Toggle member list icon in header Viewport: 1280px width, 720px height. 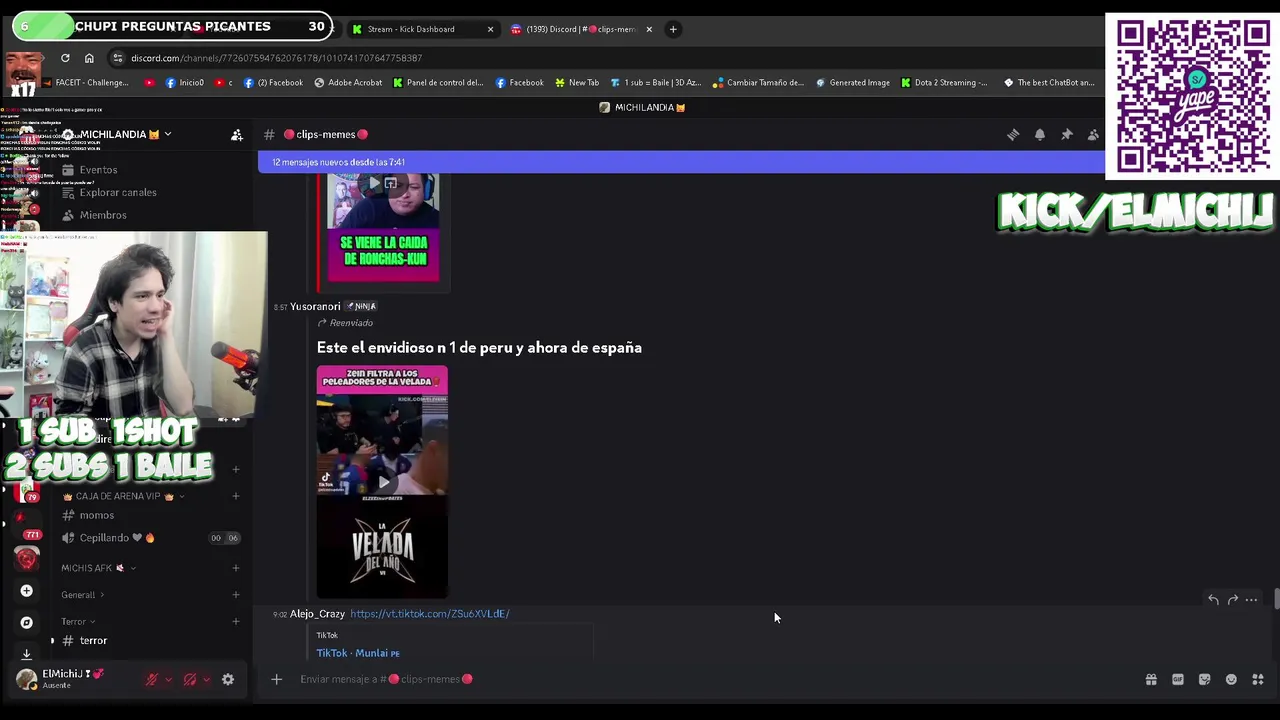pos(1093,135)
